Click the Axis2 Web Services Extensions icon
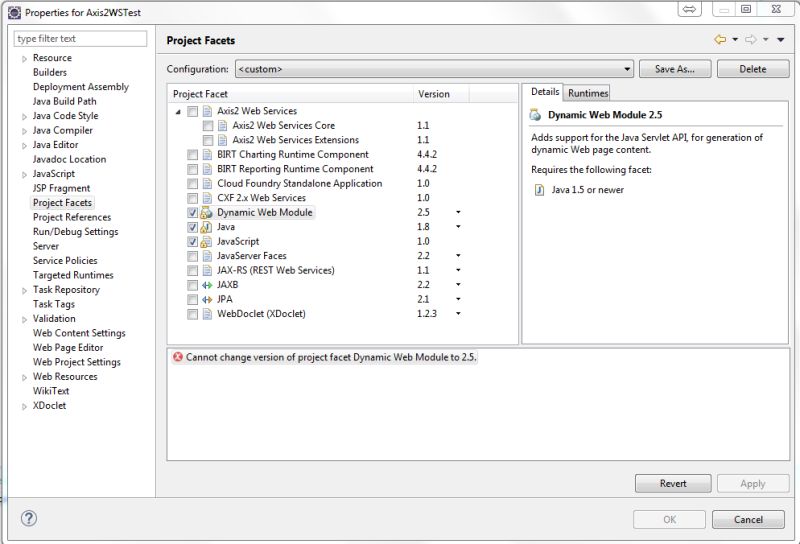Image resolution: width=800 pixels, height=544 pixels. tap(222, 140)
